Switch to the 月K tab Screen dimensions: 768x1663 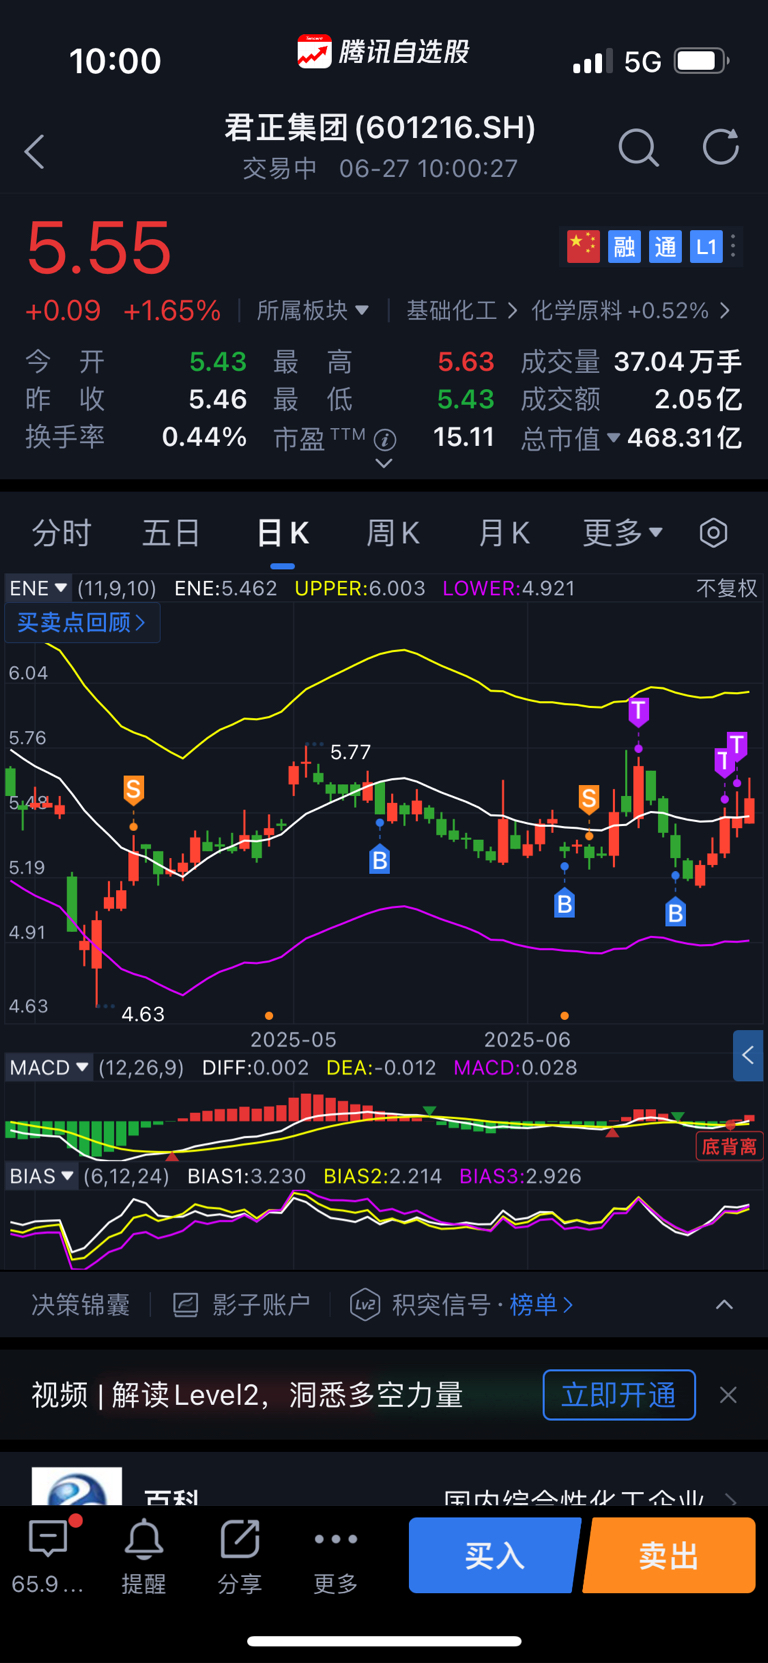pyautogui.click(x=503, y=533)
